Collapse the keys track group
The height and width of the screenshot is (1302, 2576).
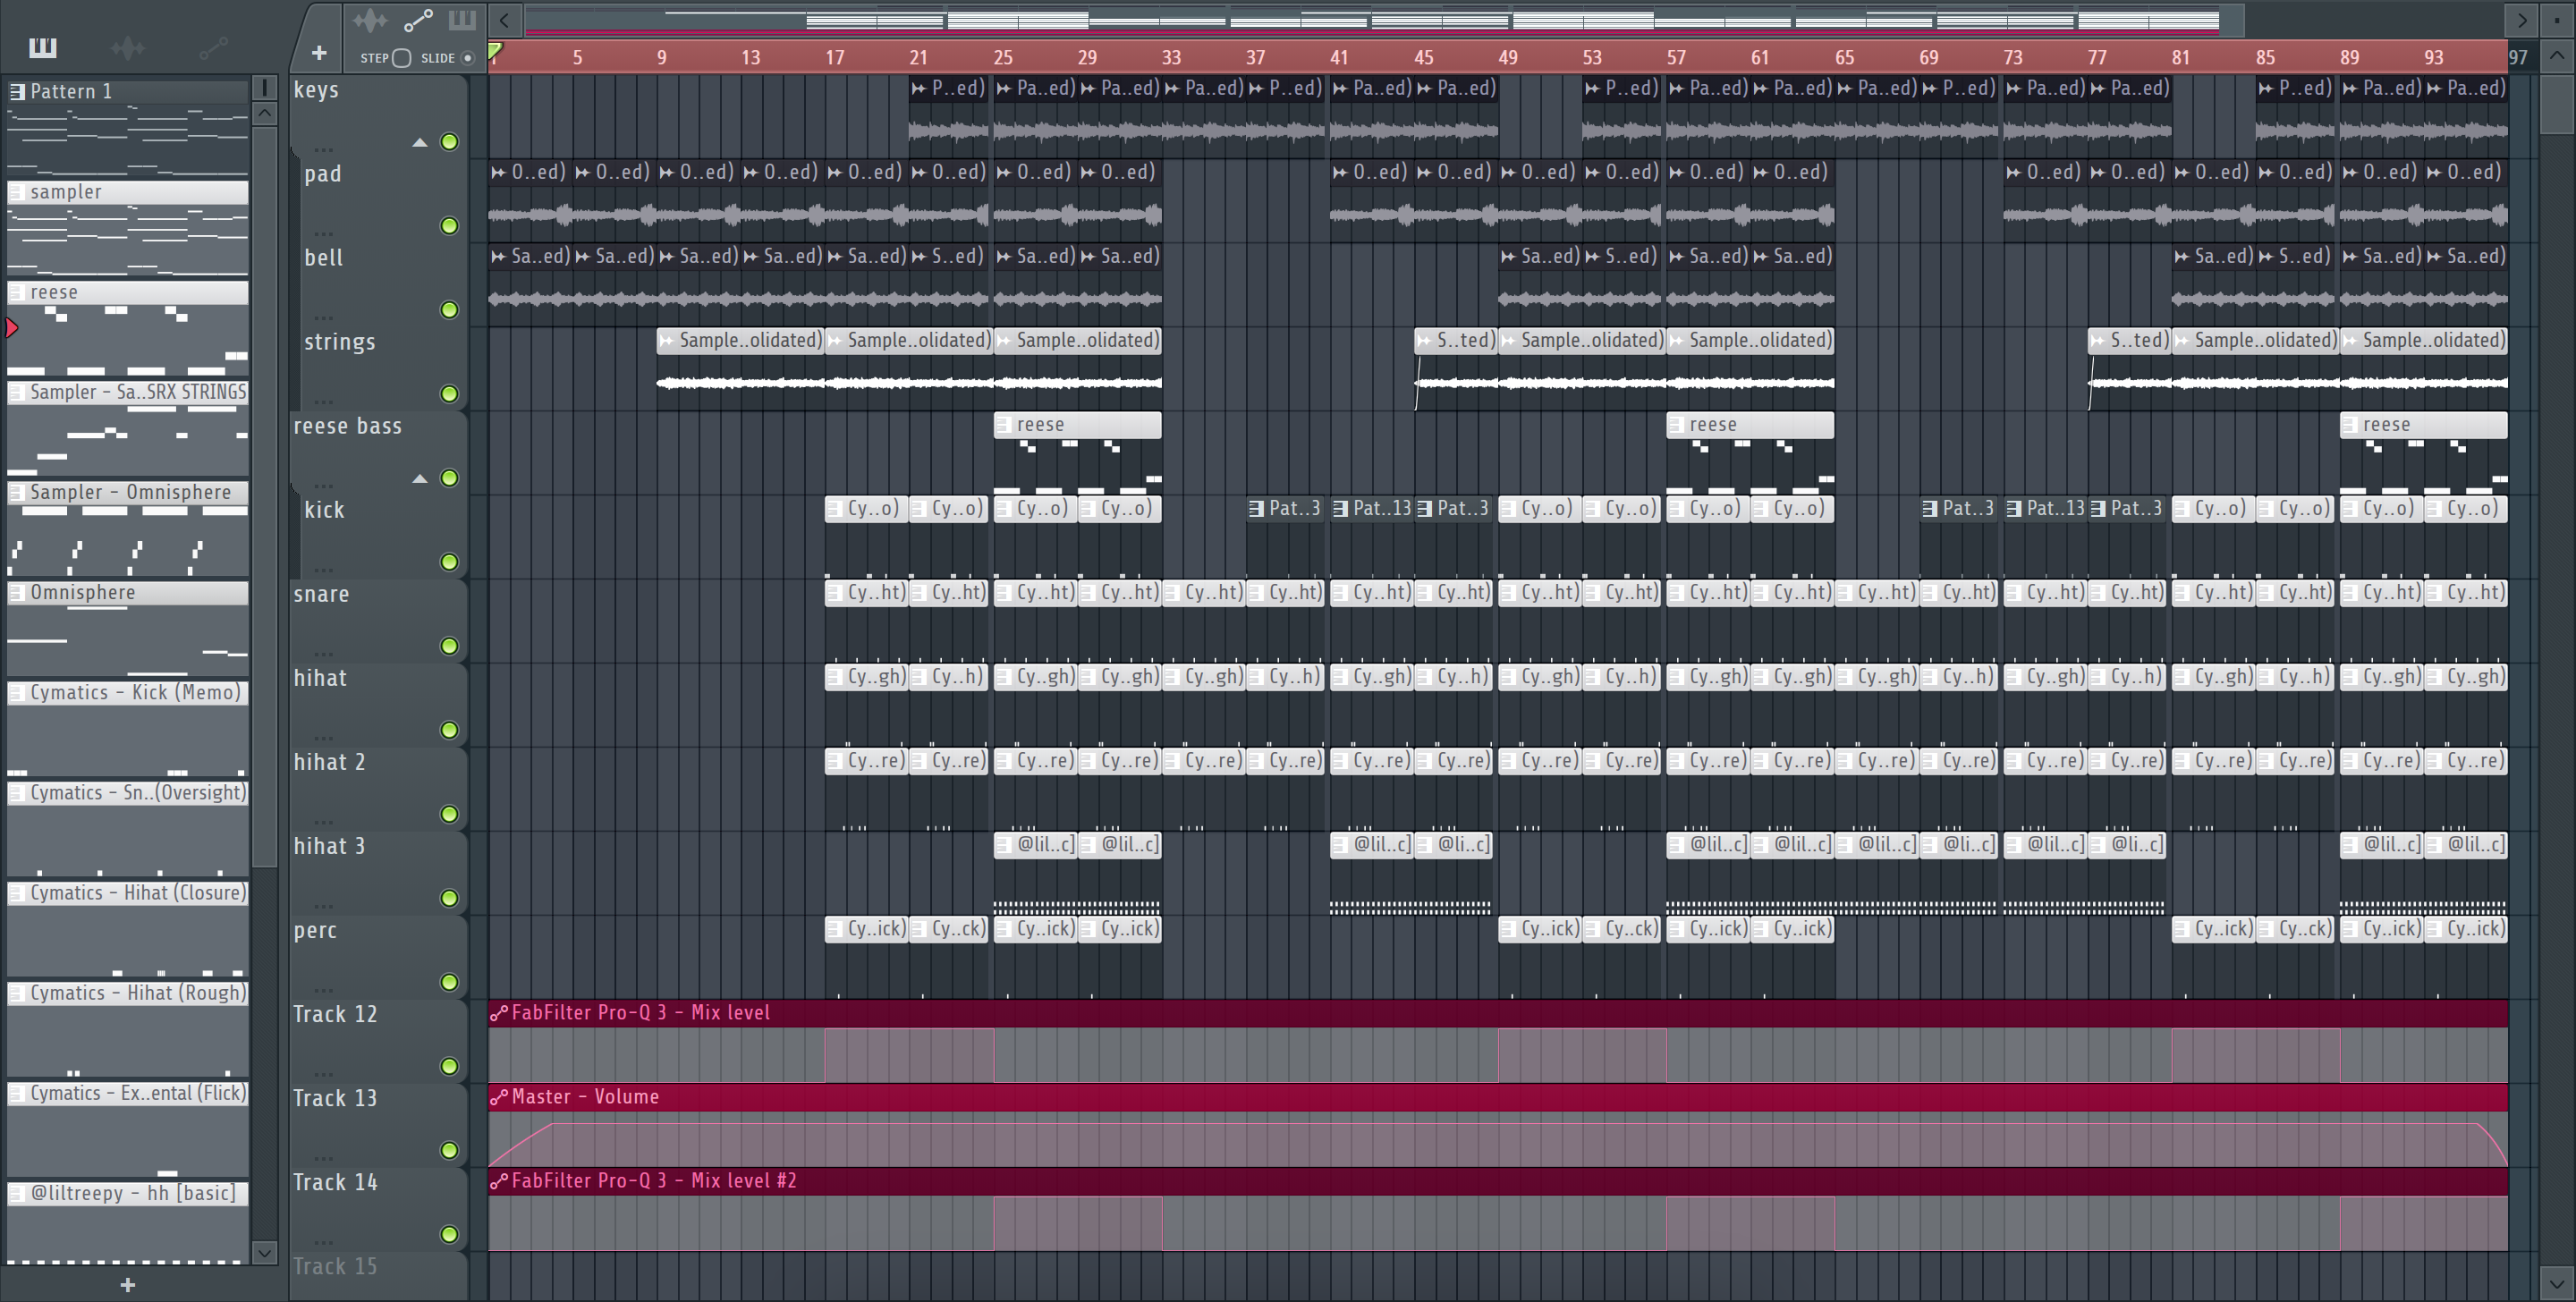[x=420, y=143]
